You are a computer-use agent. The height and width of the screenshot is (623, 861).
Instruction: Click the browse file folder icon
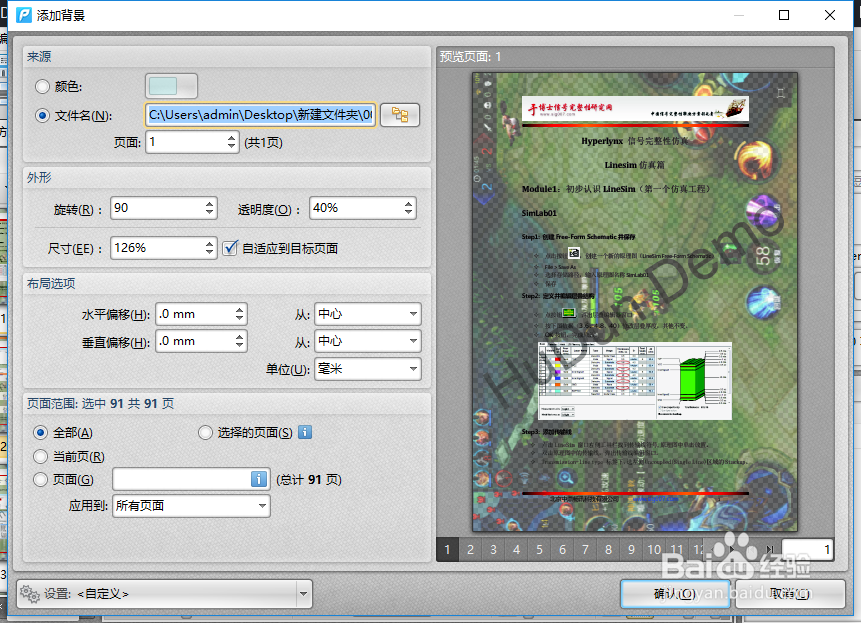click(x=400, y=115)
